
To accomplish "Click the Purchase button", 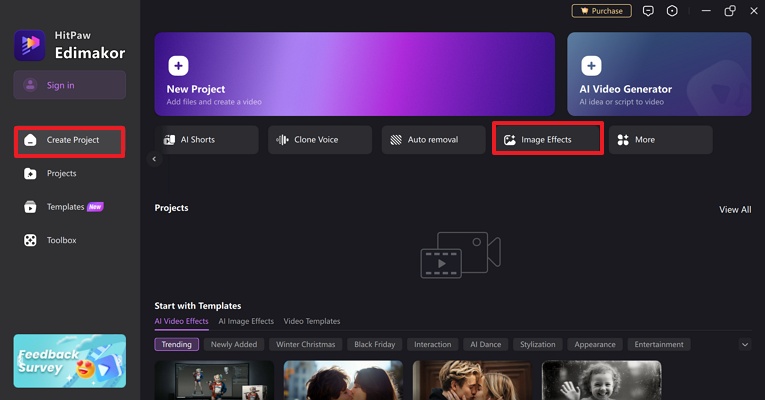I will [x=601, y=11].
